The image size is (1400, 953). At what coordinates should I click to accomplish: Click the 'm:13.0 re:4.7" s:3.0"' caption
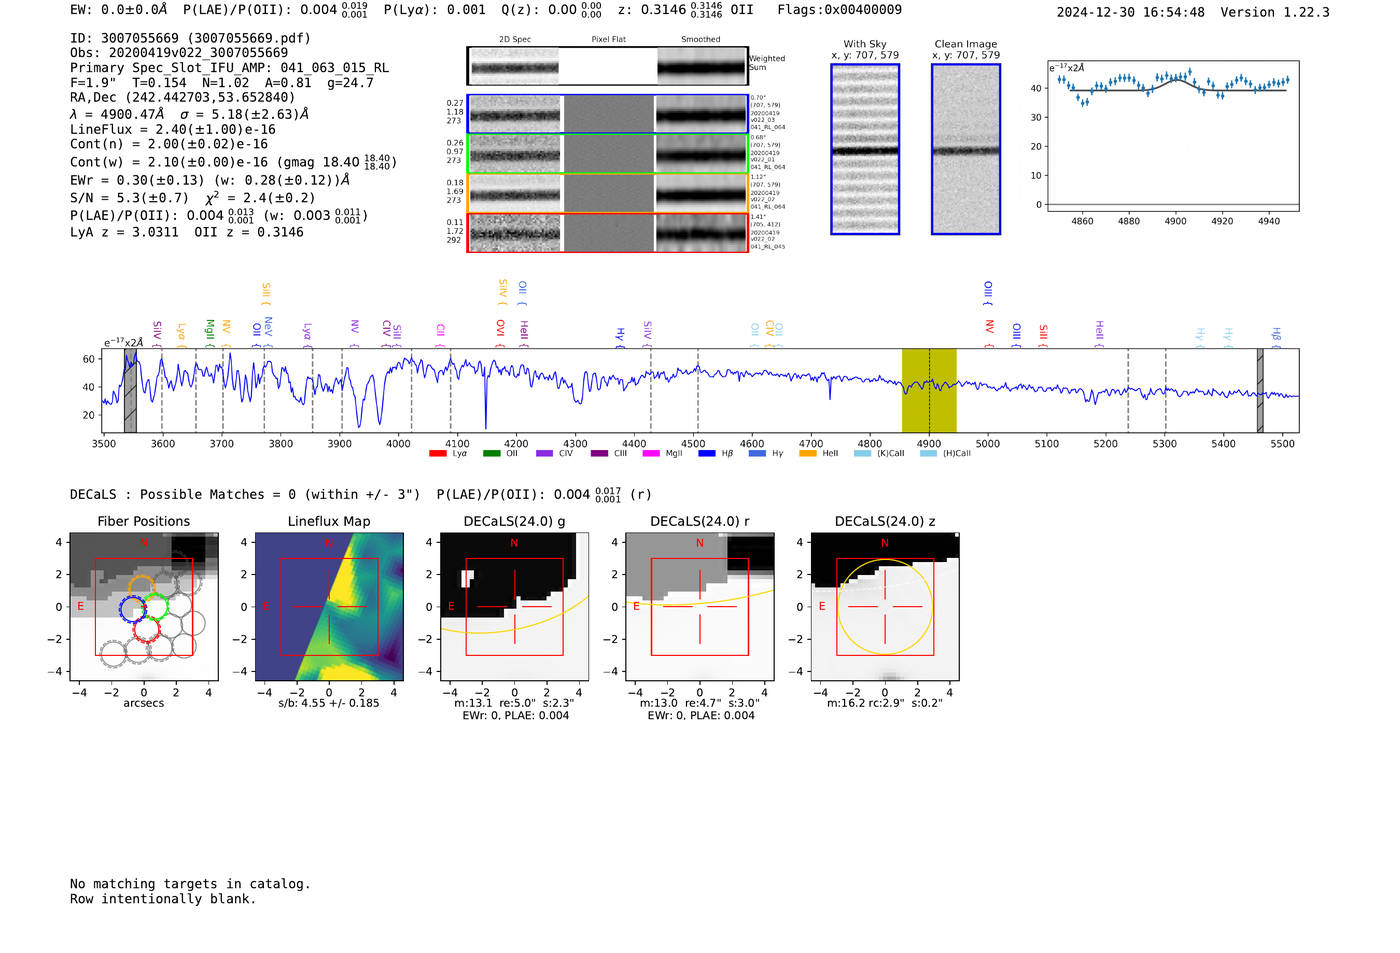pyautogui.click(x=700, y=703)
